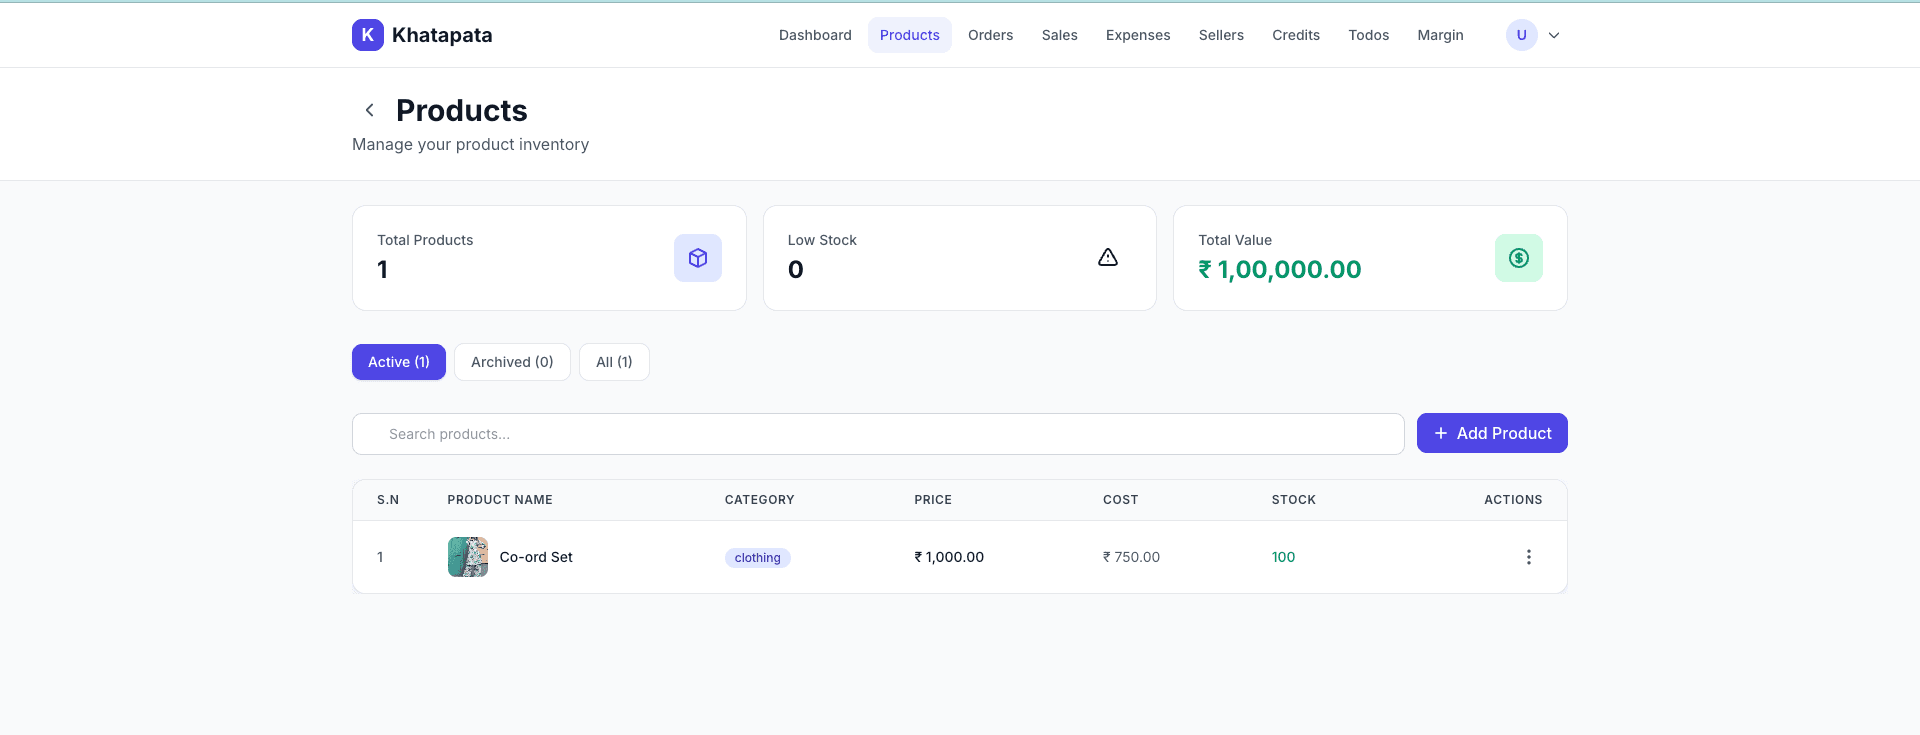Select the Active (1) filter tab

[399, 362]
